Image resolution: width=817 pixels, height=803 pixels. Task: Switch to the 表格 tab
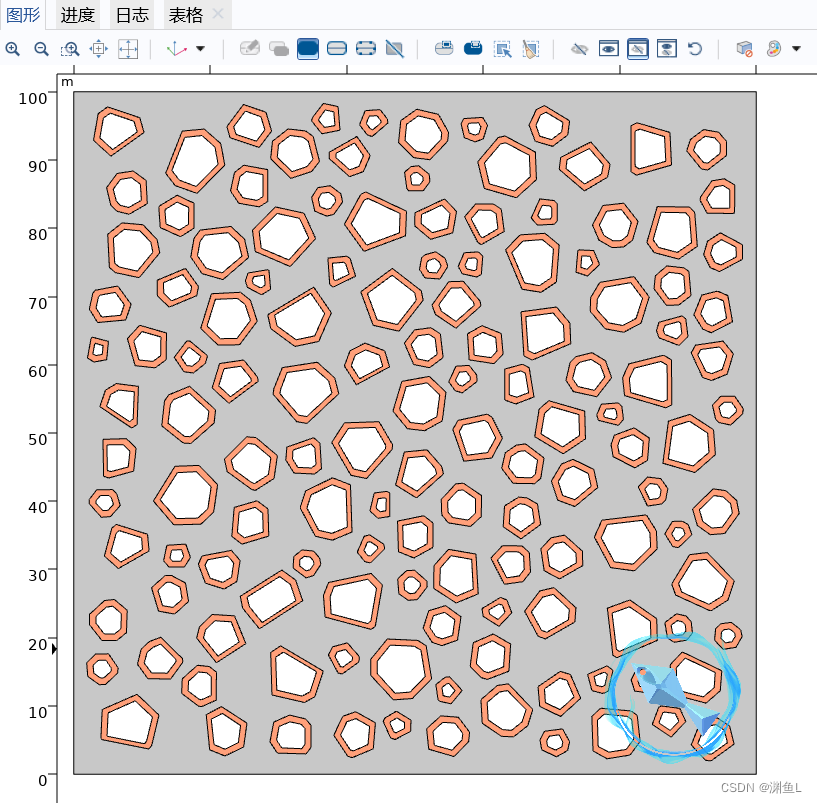pos(185,15)
